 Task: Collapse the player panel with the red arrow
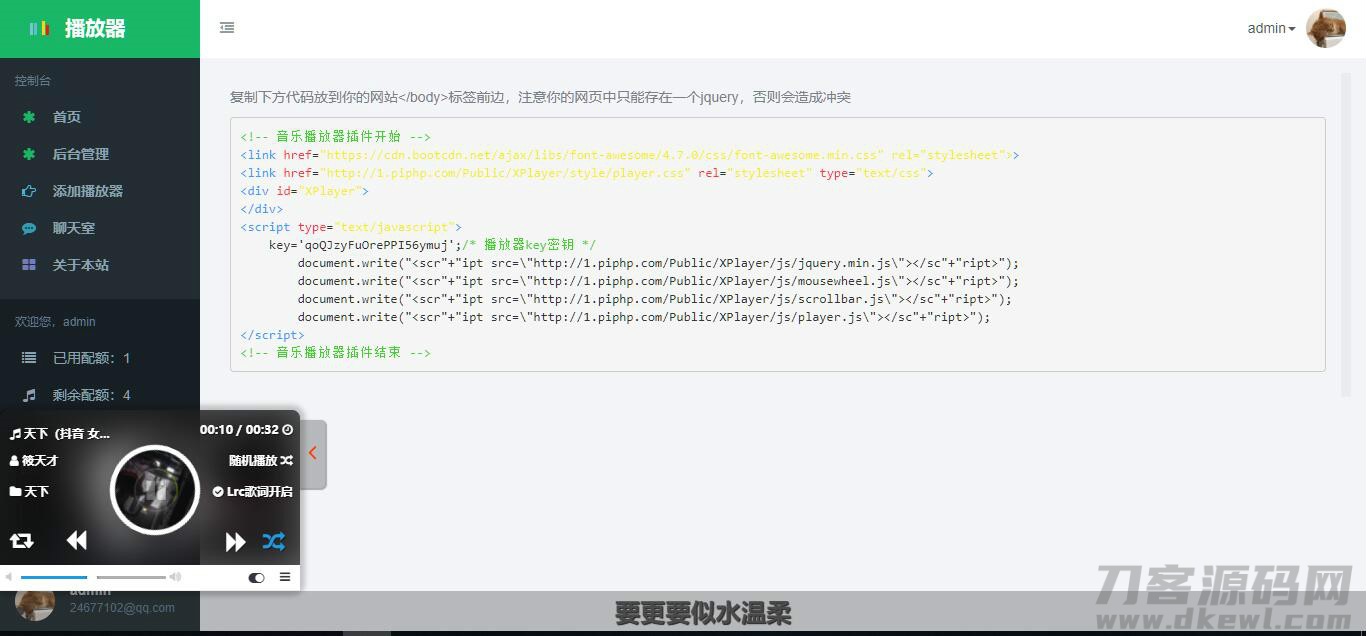pyautogui.click(x=312, y=453)
